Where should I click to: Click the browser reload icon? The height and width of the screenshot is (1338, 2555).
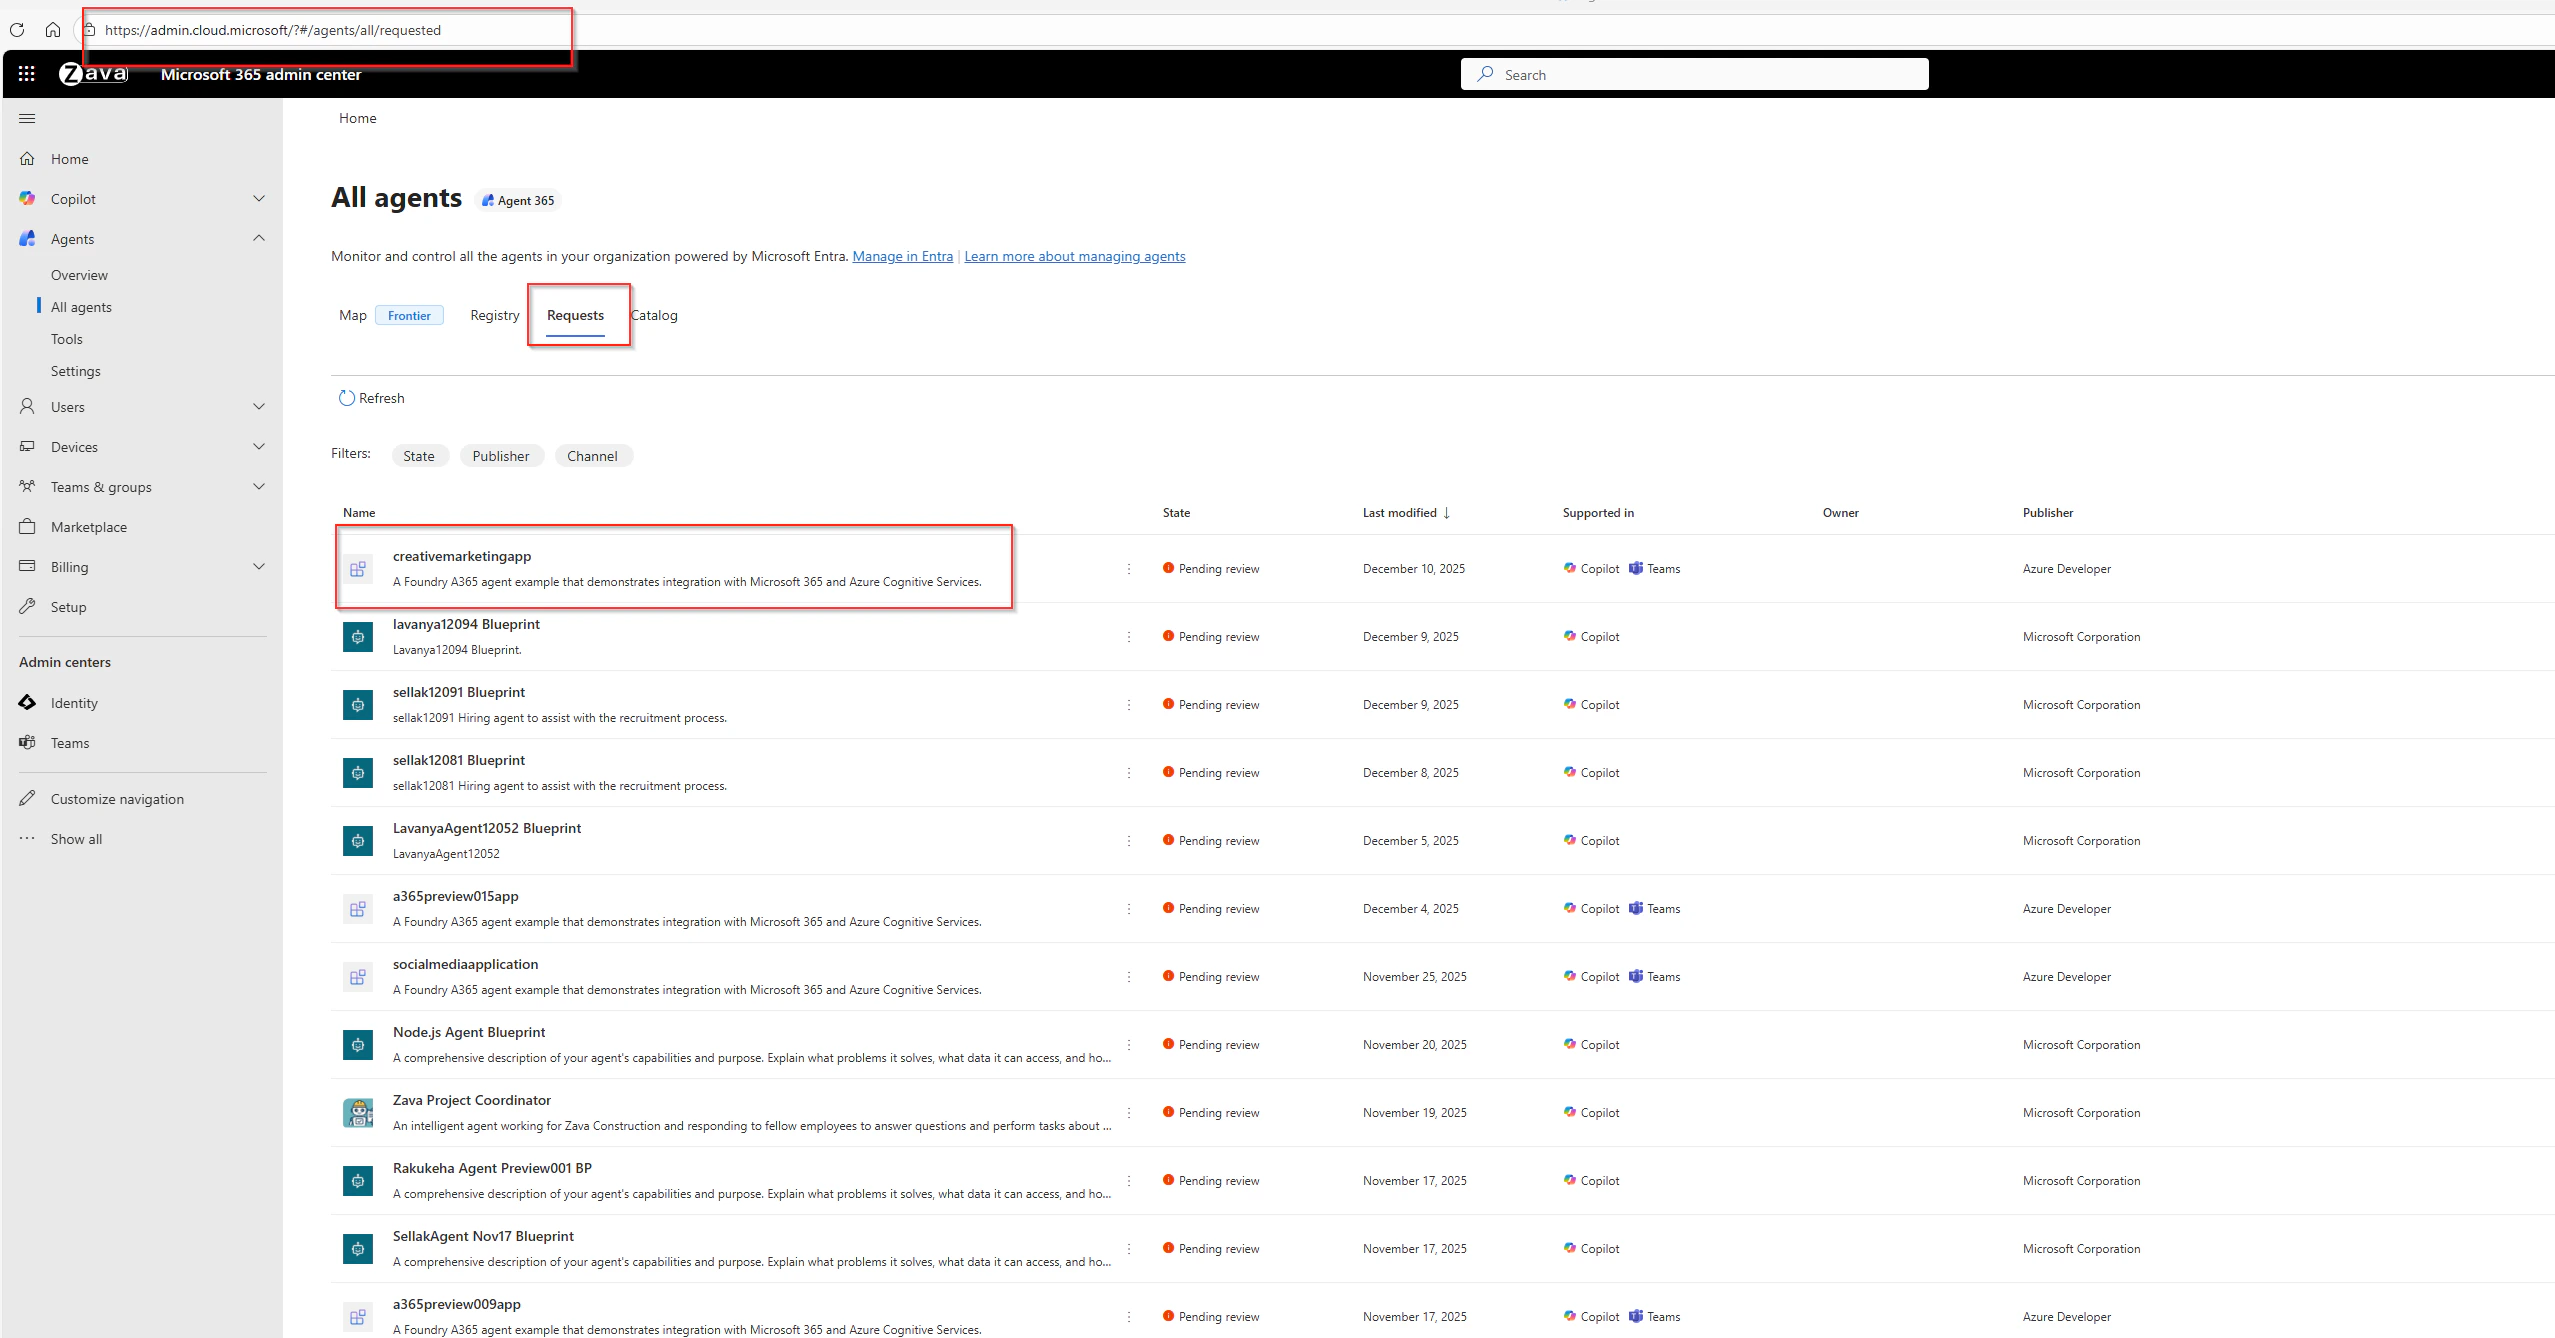[17, 30]
